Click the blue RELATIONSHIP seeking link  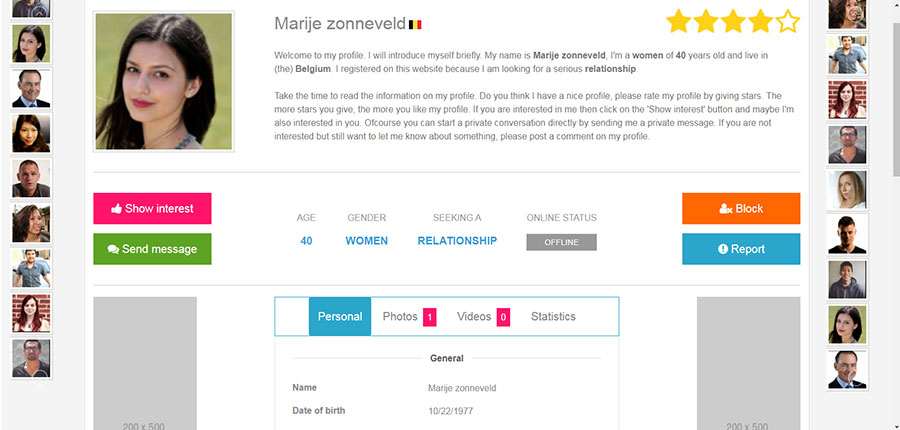(x=457, y=241)
